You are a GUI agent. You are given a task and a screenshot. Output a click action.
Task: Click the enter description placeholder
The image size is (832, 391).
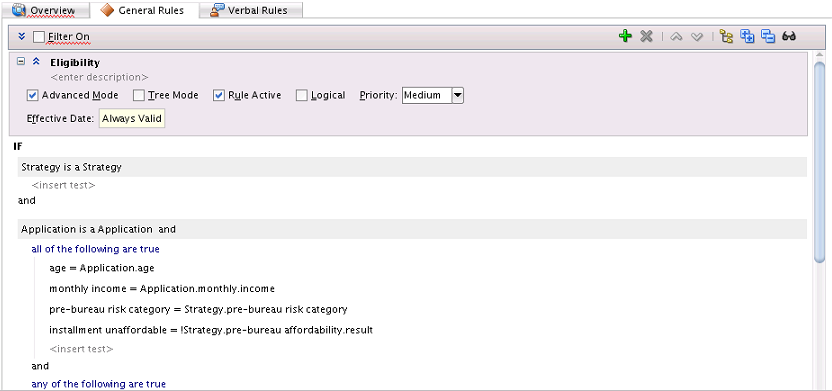(x=99, y=77)
